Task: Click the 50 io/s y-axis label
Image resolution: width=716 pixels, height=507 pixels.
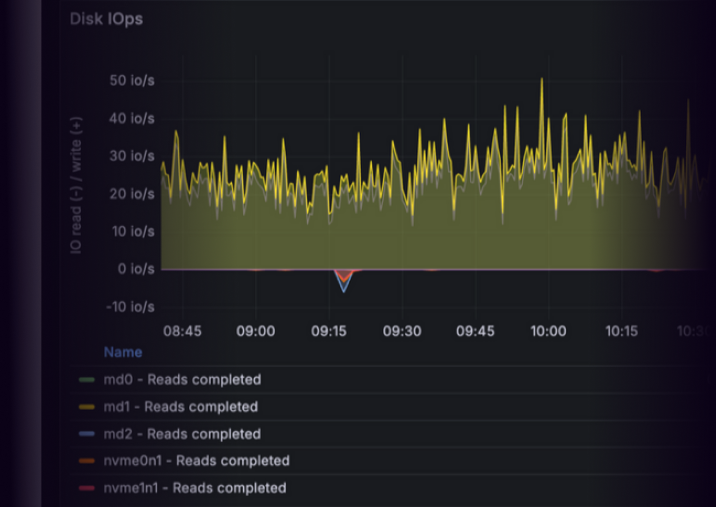Action: (130, 80)
